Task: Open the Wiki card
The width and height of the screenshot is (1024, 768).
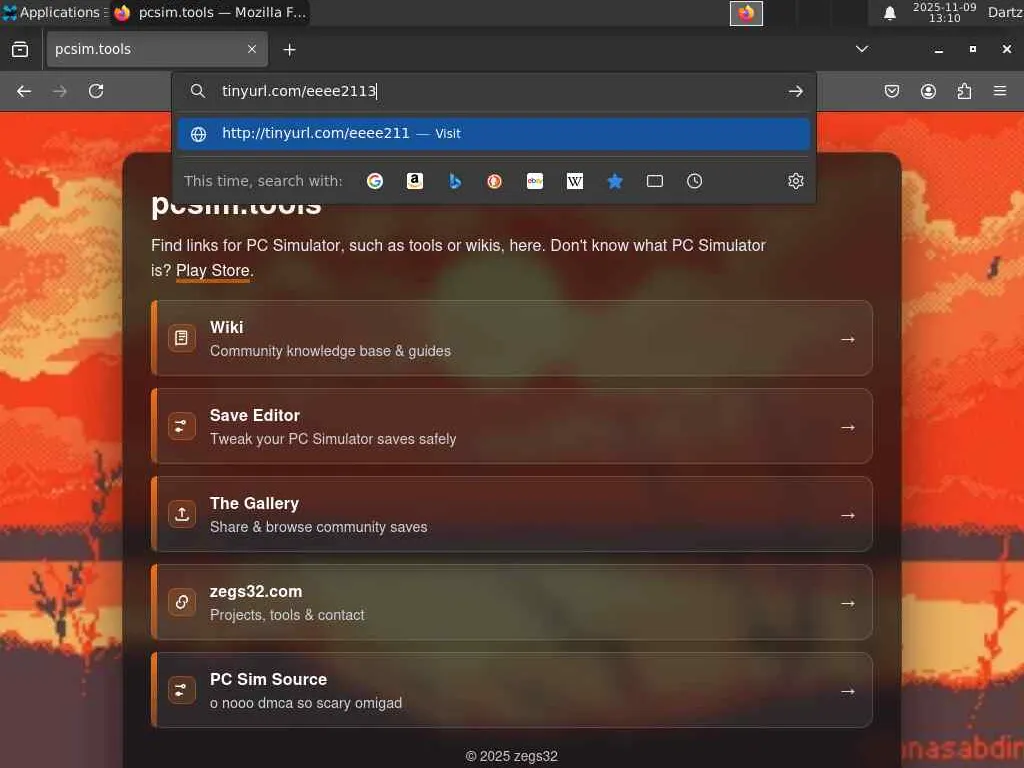Action: click(512, 338)
